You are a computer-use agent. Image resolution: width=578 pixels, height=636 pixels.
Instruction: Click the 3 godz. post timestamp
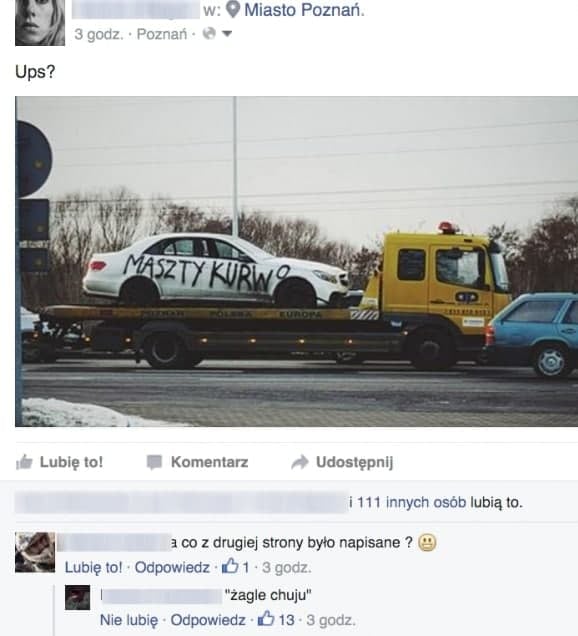click(x=99, y=34)
